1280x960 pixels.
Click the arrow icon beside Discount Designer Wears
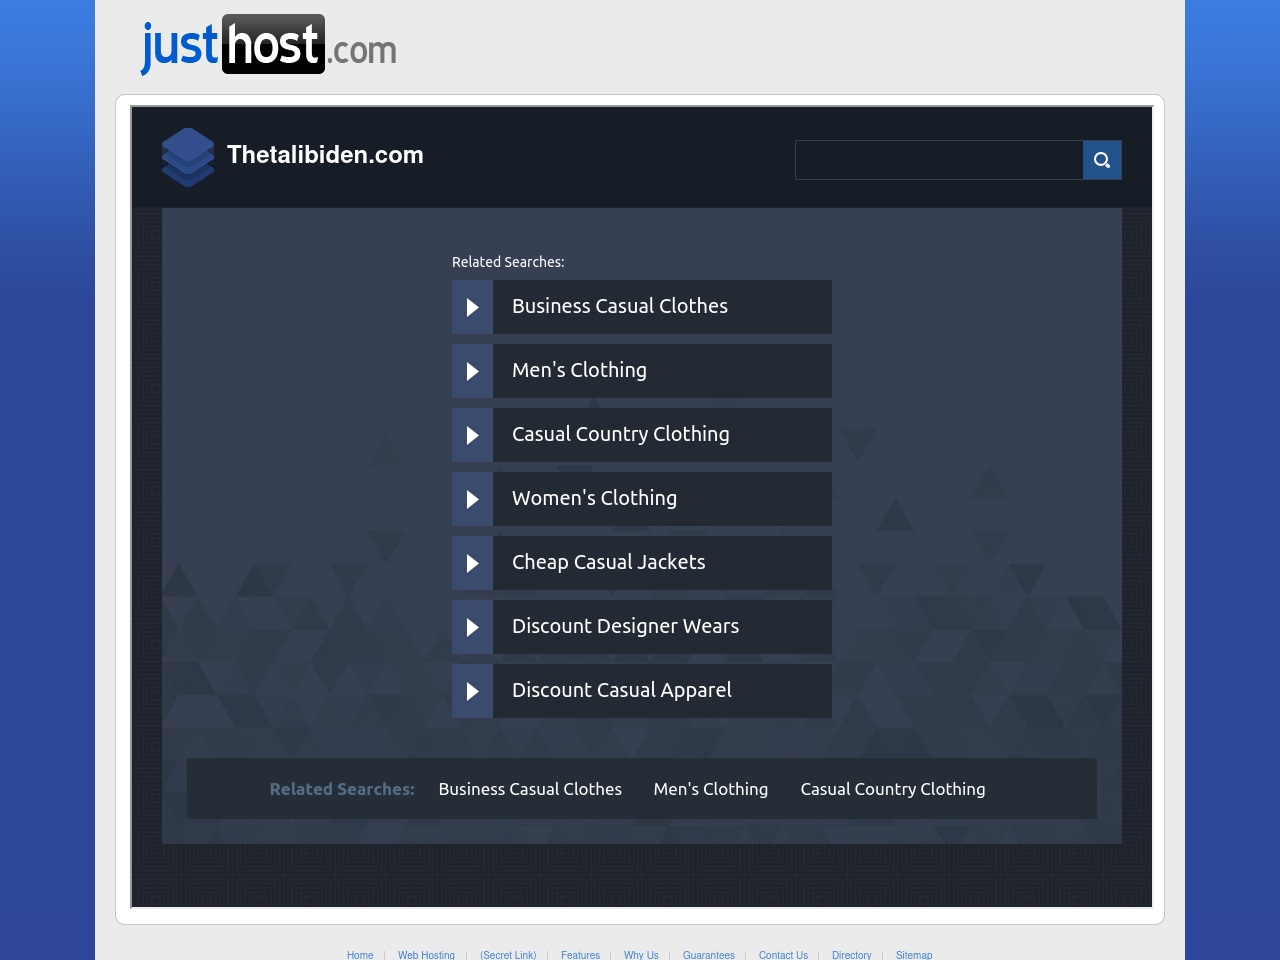tap(472, 627)
